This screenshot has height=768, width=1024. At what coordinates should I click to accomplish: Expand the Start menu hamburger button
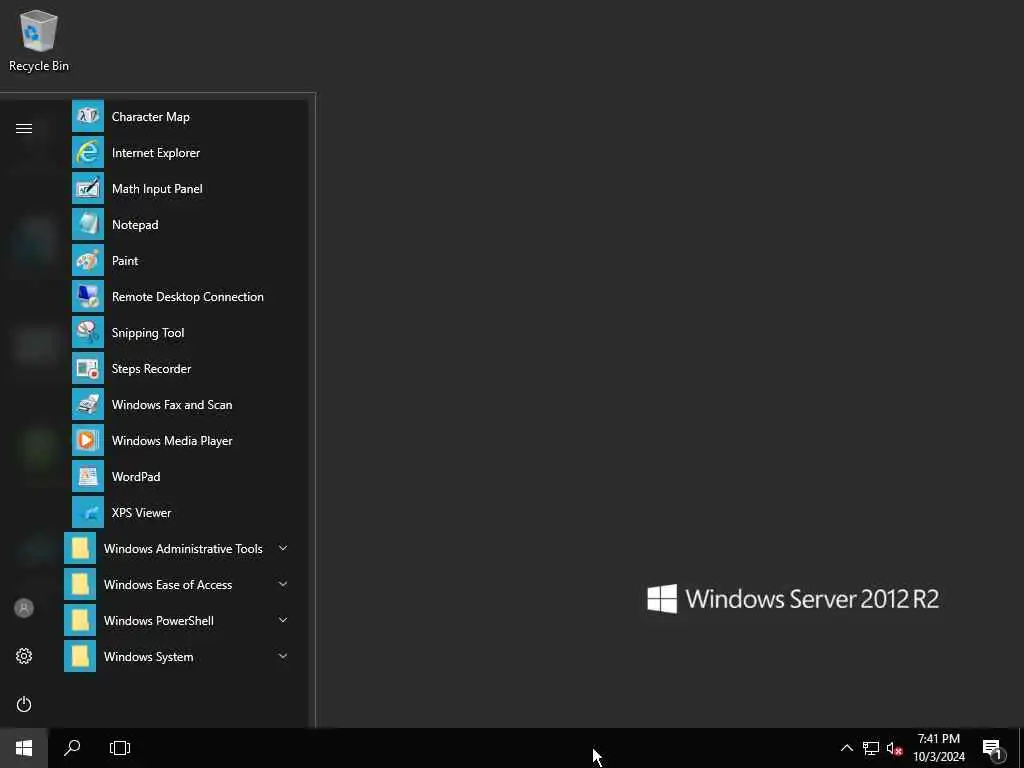coord(24,128)
